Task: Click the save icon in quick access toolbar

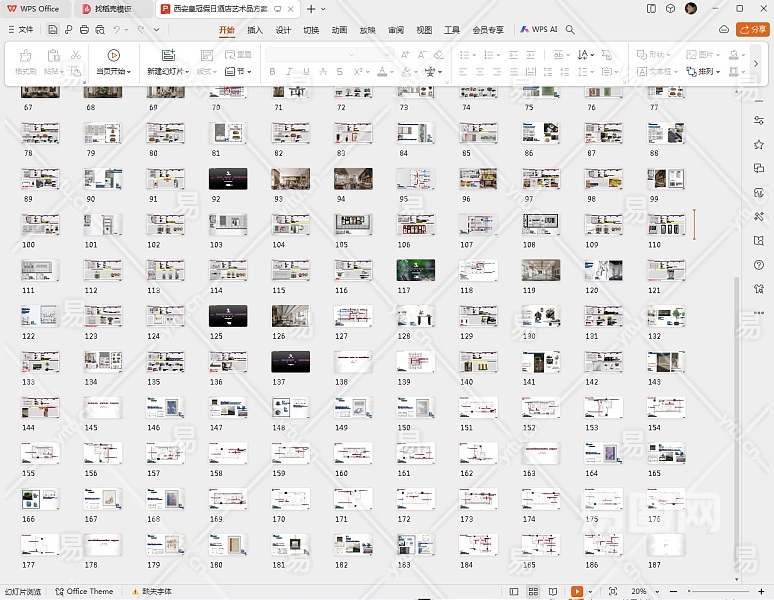Action: click(52, 30)
